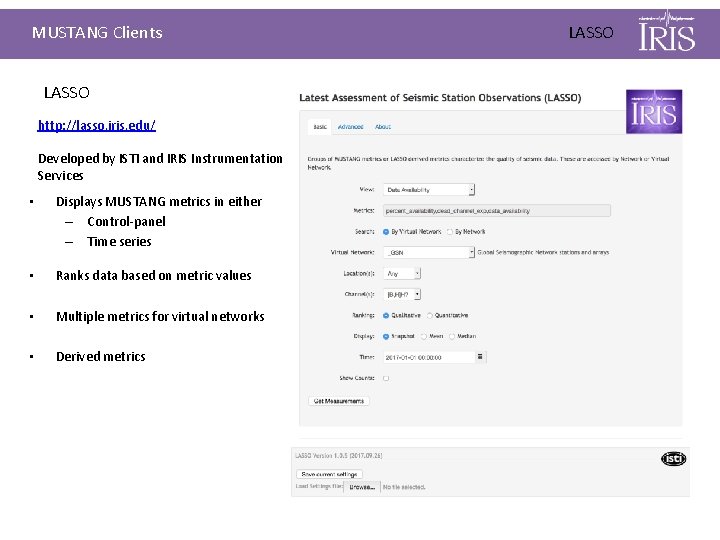
Task: Click the 'Time series' sub-bullet text
Action: coord(119,242)
